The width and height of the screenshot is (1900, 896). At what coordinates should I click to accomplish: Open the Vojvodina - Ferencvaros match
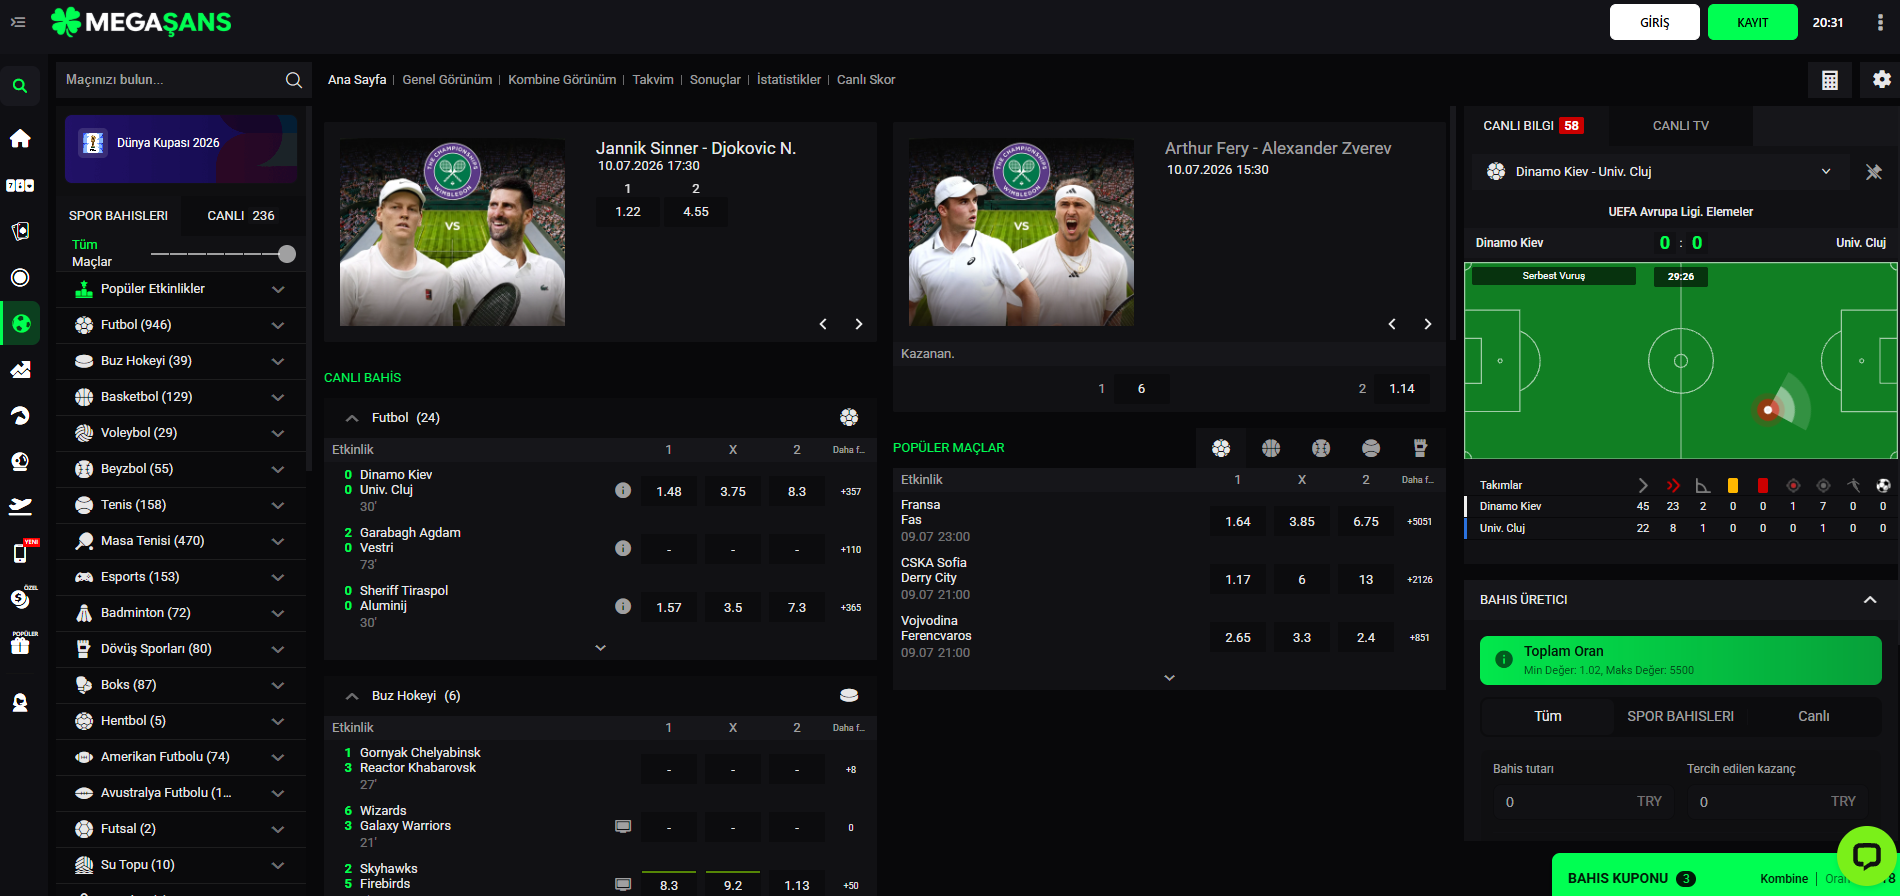(936, 628)
